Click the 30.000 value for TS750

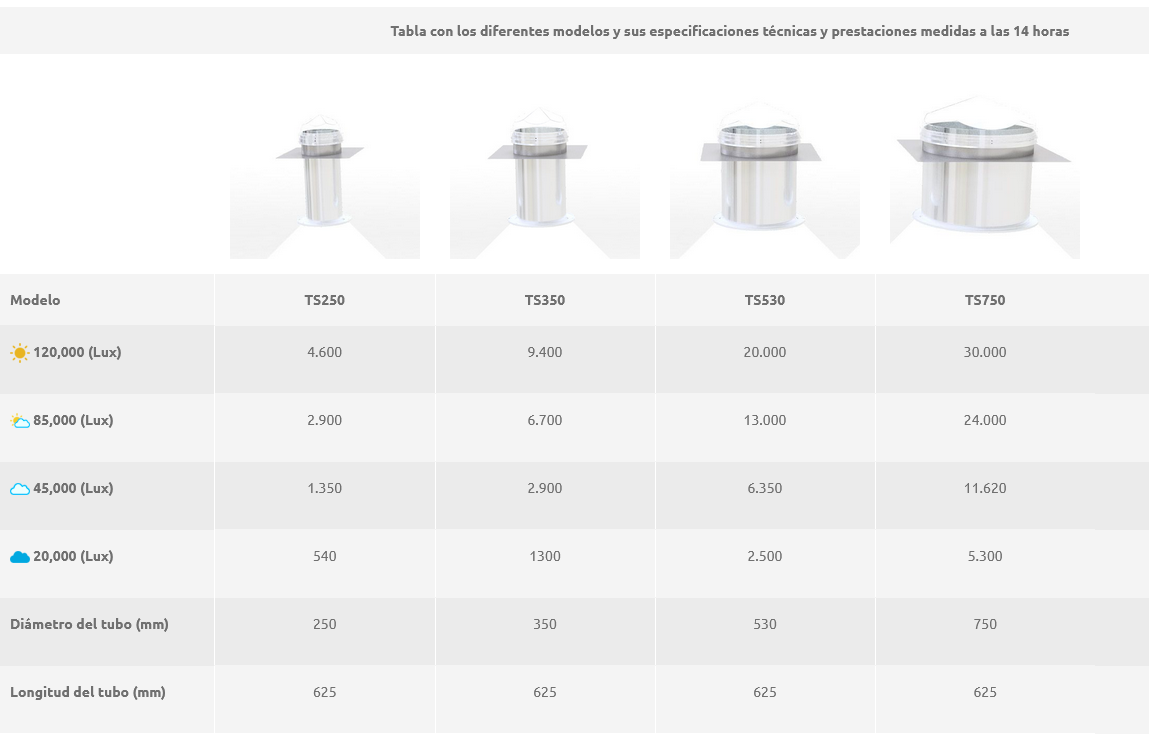985,352
